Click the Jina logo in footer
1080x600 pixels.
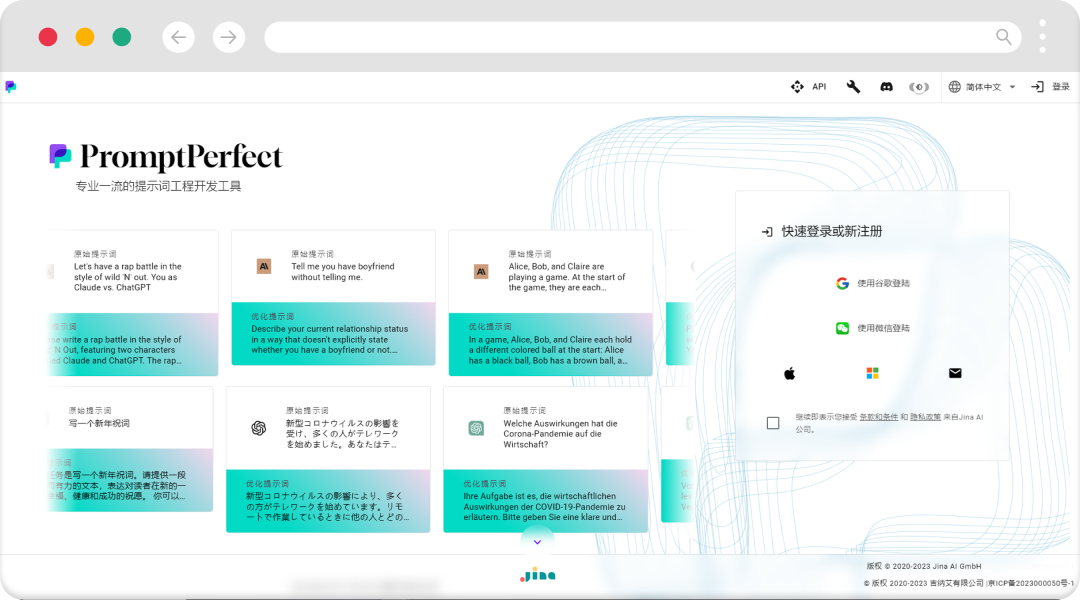[538, 575]
